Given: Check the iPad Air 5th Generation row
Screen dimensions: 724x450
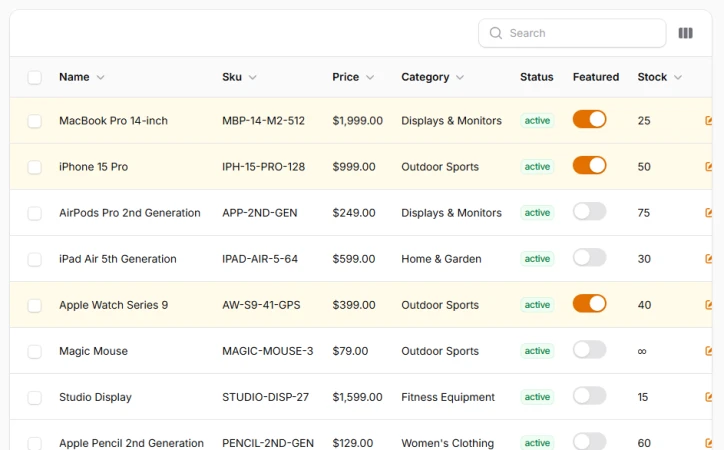Looking at the screenshot, I should click(35, 259).
